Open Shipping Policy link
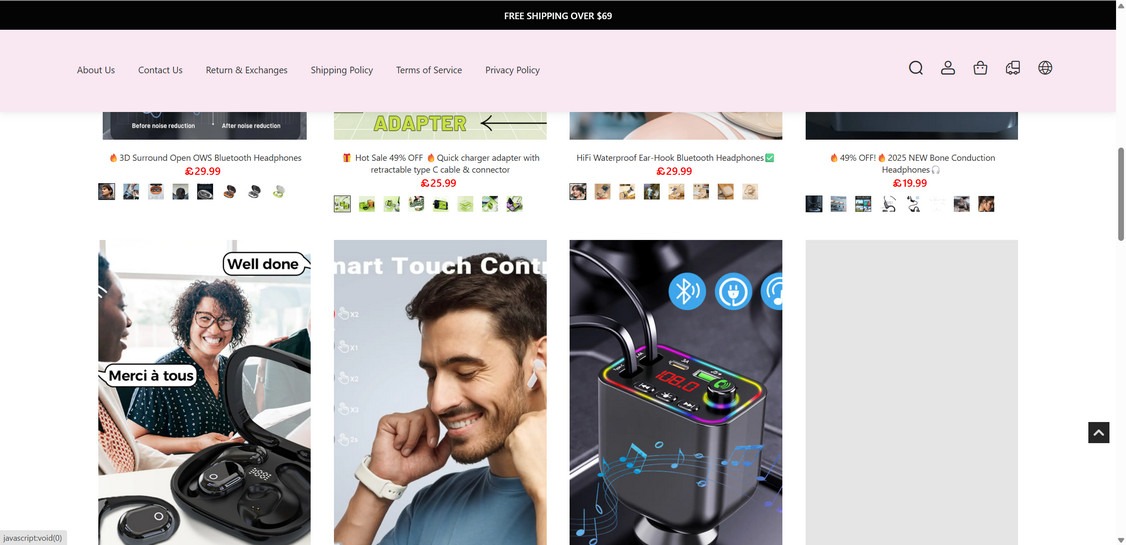This screenshot has width=1126, height=545. coord(342,70)
